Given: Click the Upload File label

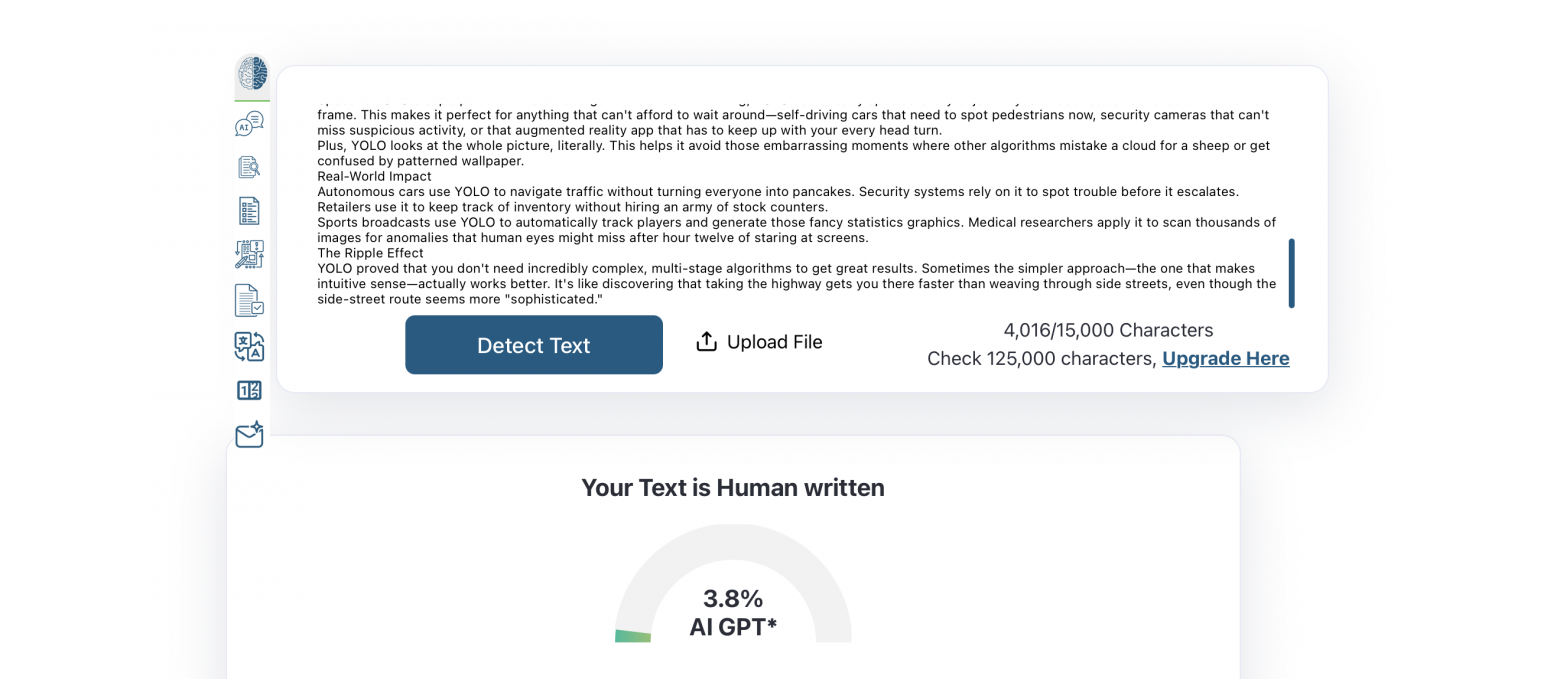Looking at the screenshot, I should click(774, 342).
